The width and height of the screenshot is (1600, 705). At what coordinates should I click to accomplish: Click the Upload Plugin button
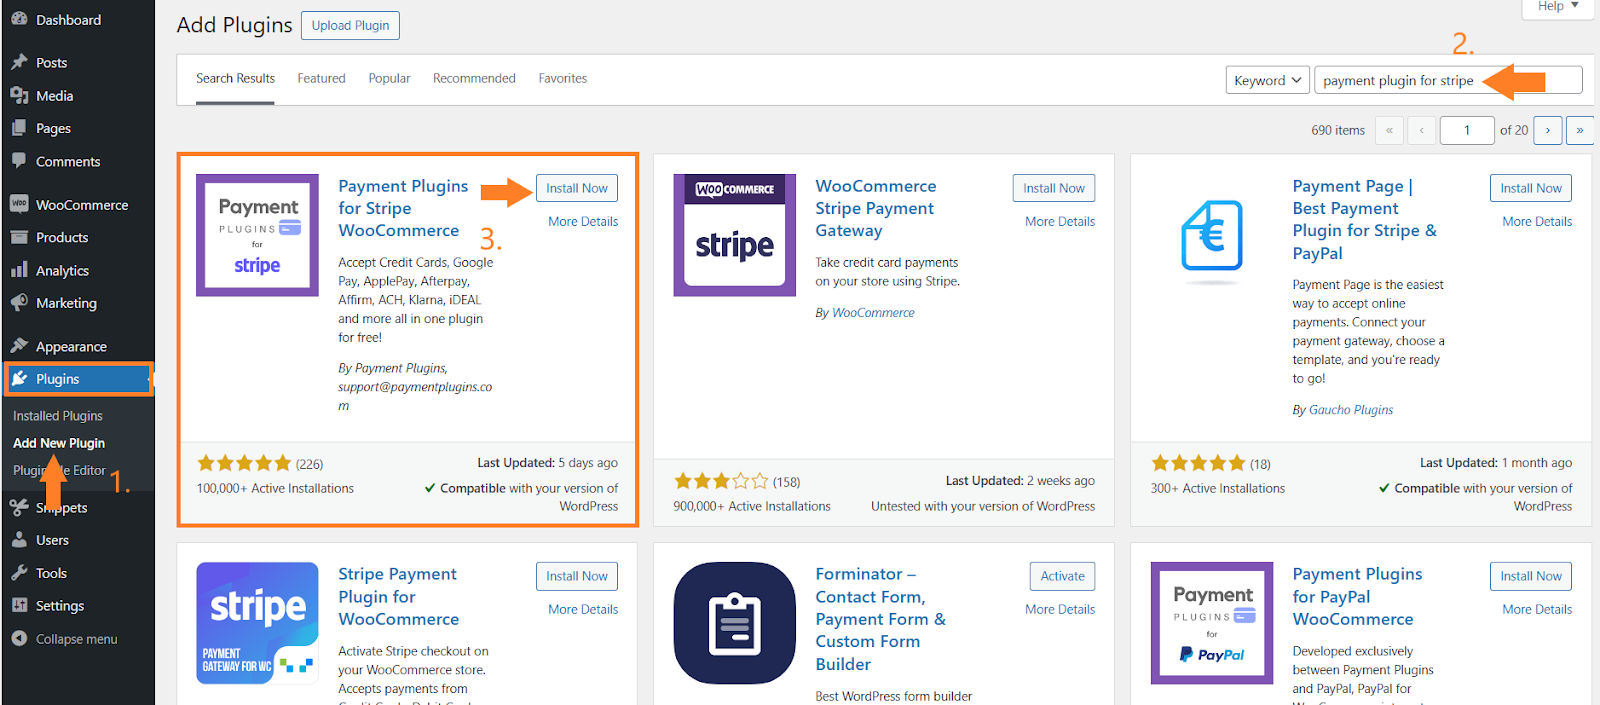[x=350, y=25]
